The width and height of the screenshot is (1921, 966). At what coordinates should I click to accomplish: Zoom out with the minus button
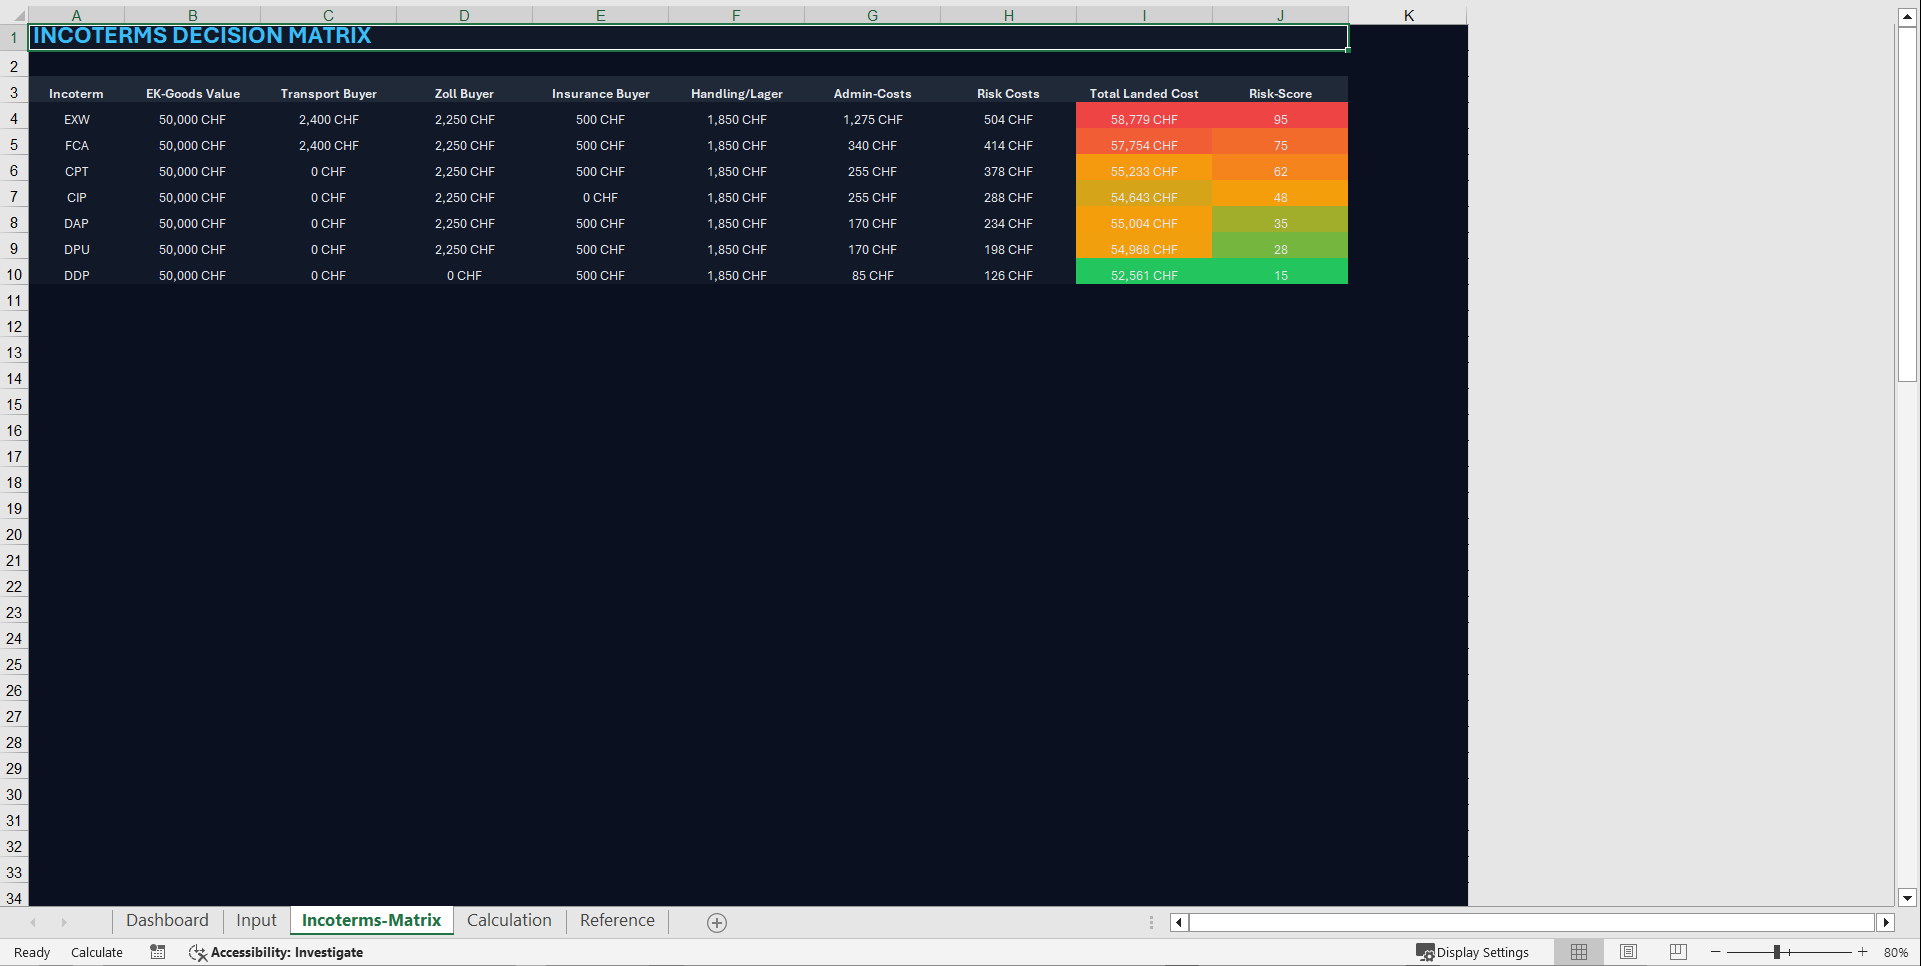[1716, 952]
